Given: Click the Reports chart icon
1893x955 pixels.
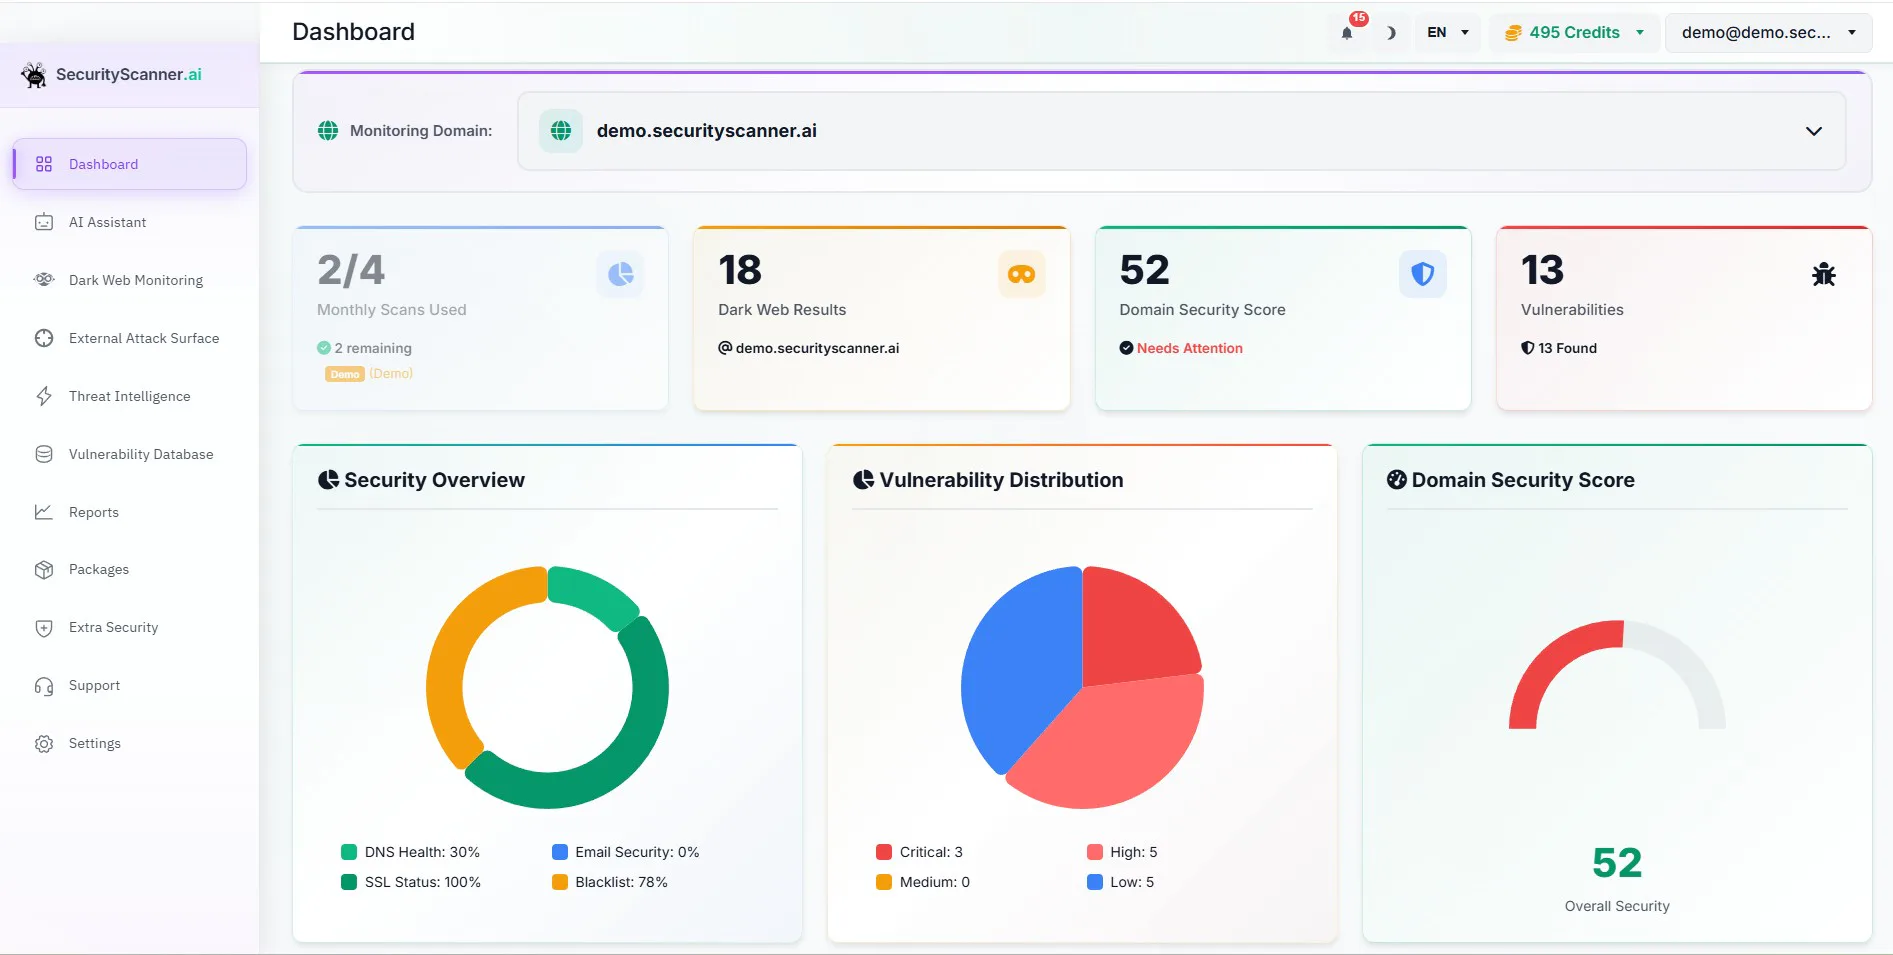Looking at the screenshot, I should coord(44,512).
